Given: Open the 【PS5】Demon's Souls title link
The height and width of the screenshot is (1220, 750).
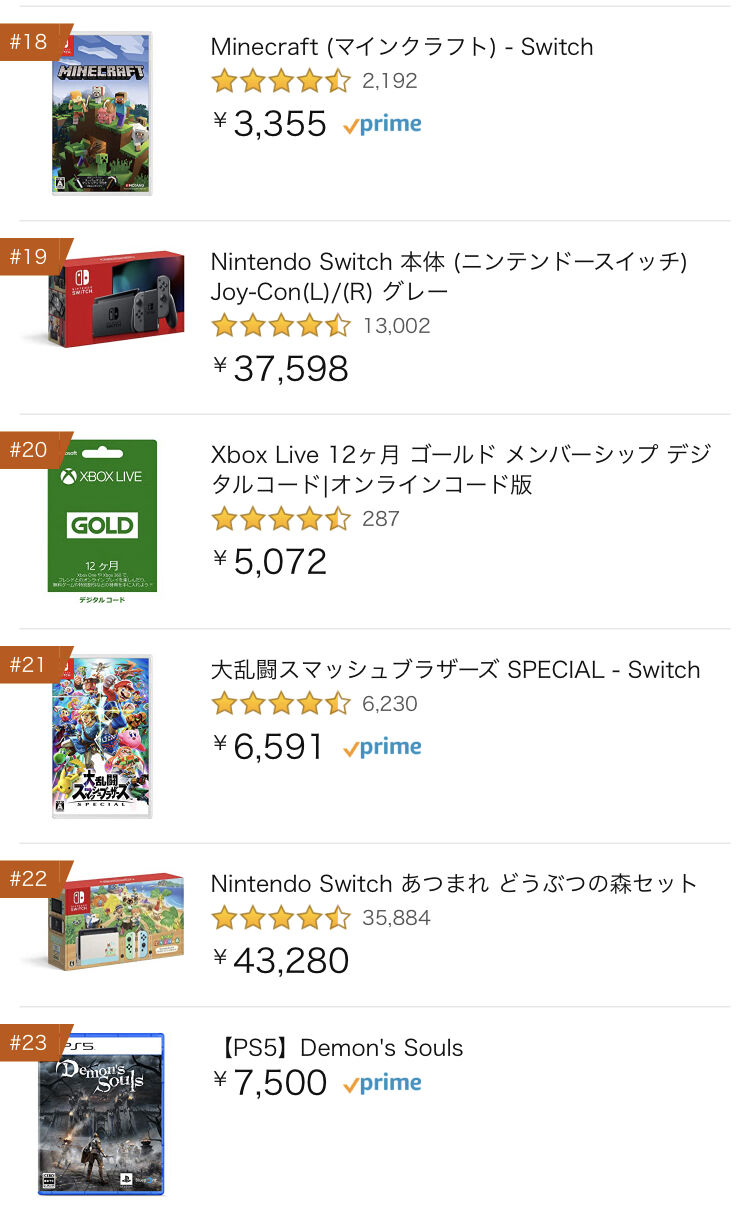Looking at the screenshot, I should (339, 1048).
